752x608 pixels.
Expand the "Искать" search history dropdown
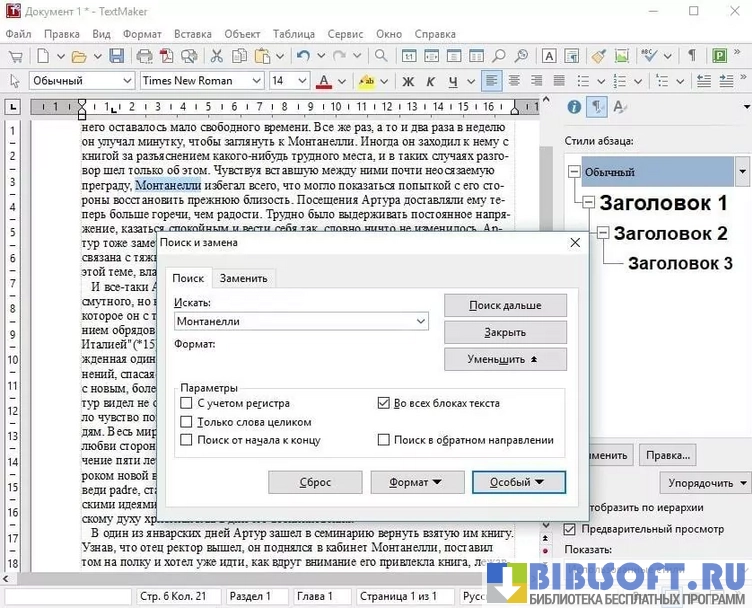[x=420, y=321]
